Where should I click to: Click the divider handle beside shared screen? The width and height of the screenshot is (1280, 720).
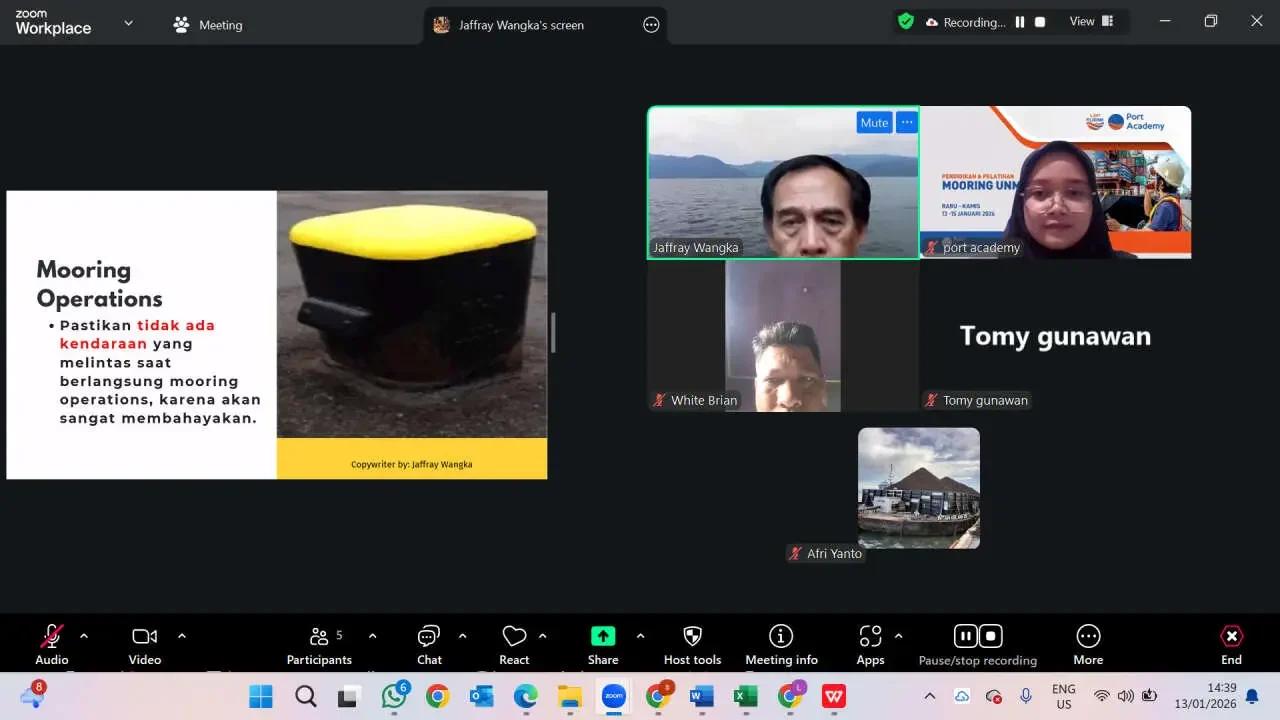click(x=553, y=333)
